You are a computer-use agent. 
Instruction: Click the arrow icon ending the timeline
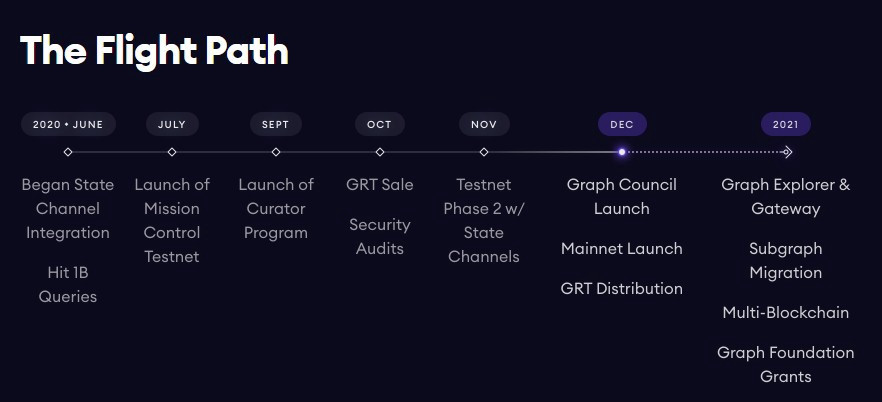coord(788,152)
